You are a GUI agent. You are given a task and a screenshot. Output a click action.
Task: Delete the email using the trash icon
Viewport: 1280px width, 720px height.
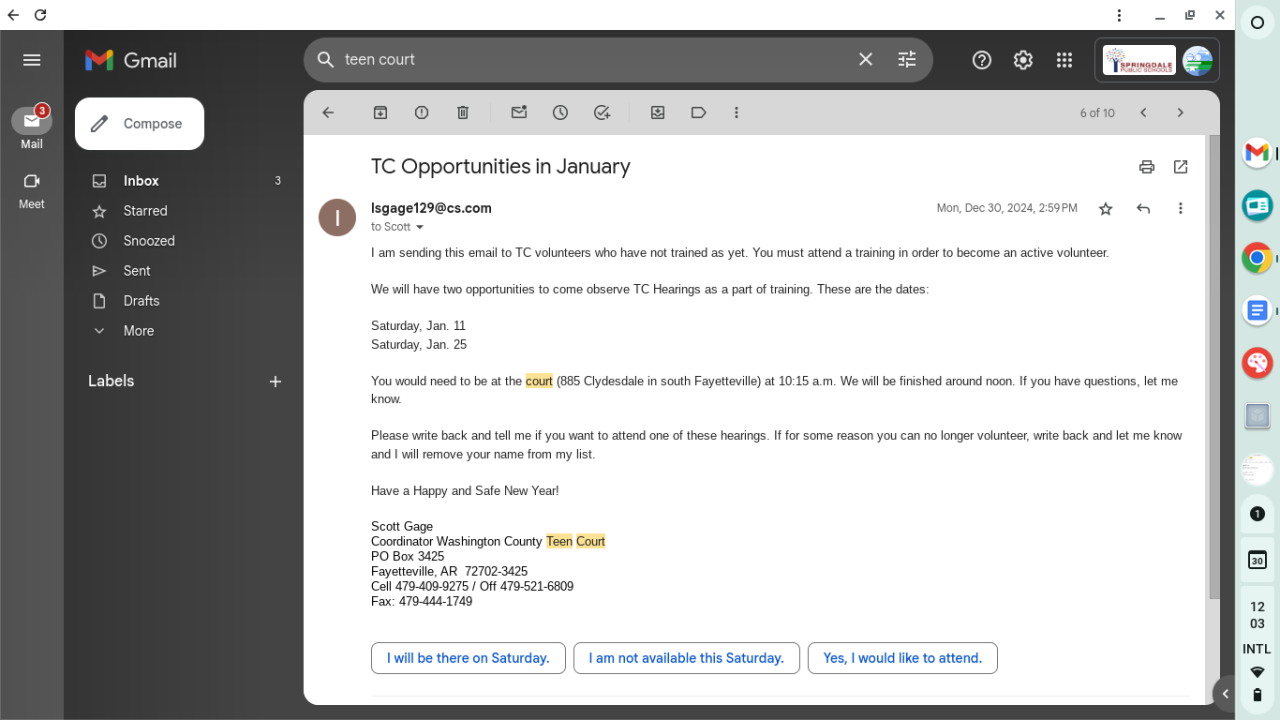462,113
